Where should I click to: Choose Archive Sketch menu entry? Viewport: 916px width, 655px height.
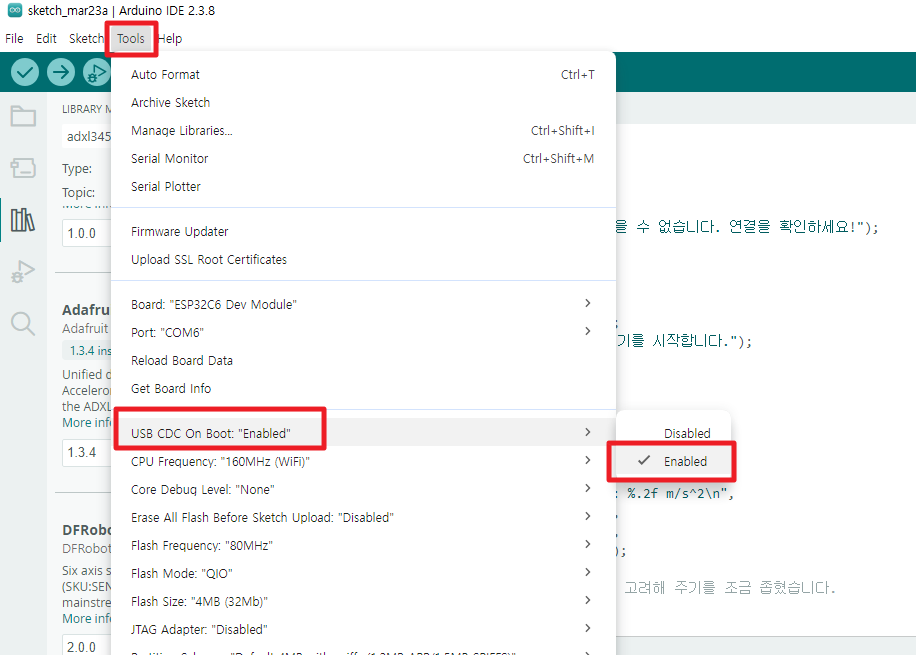(x=363, y=102)
